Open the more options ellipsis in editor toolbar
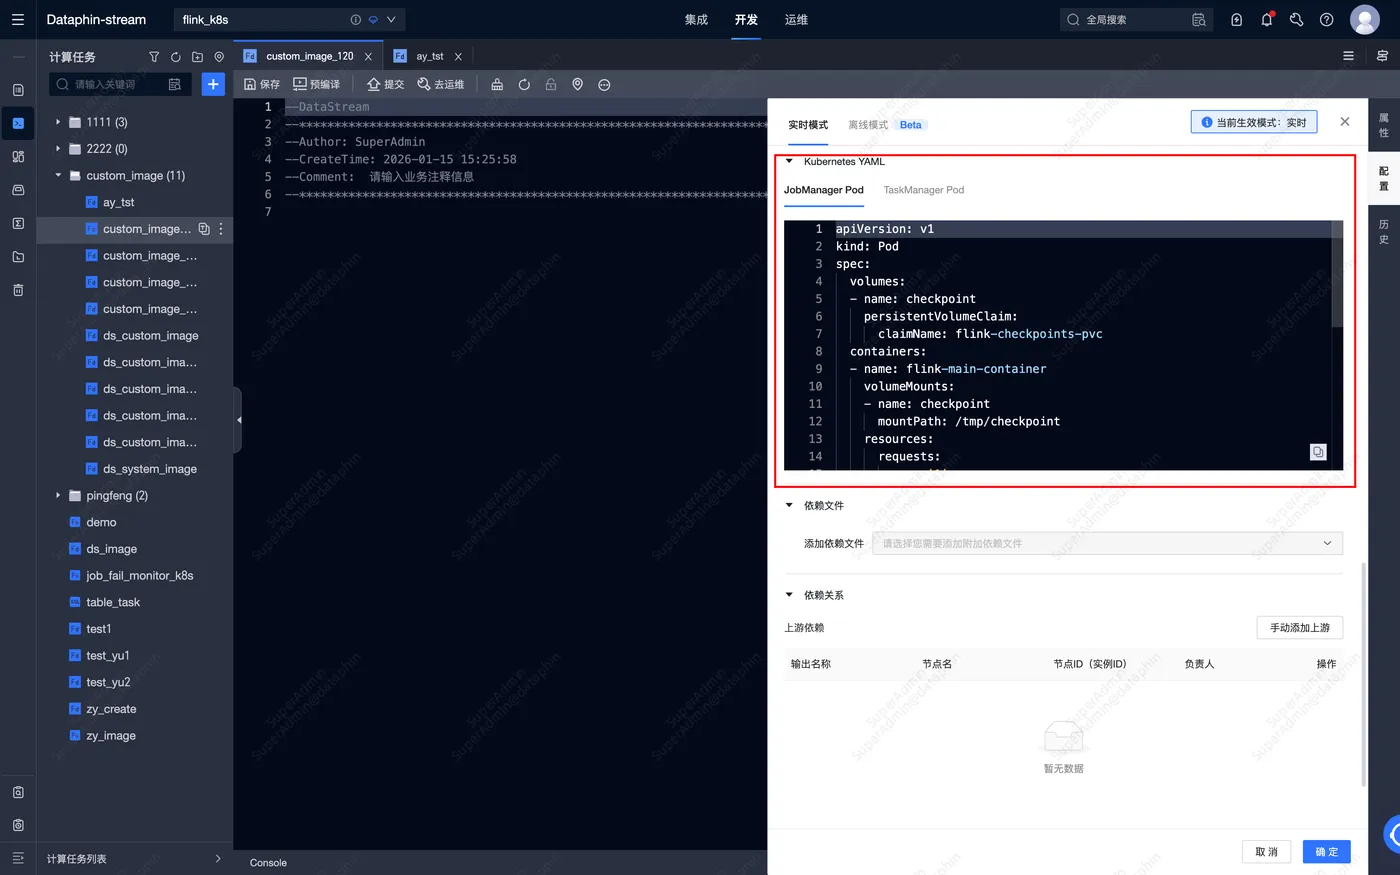 click(604, 85)
